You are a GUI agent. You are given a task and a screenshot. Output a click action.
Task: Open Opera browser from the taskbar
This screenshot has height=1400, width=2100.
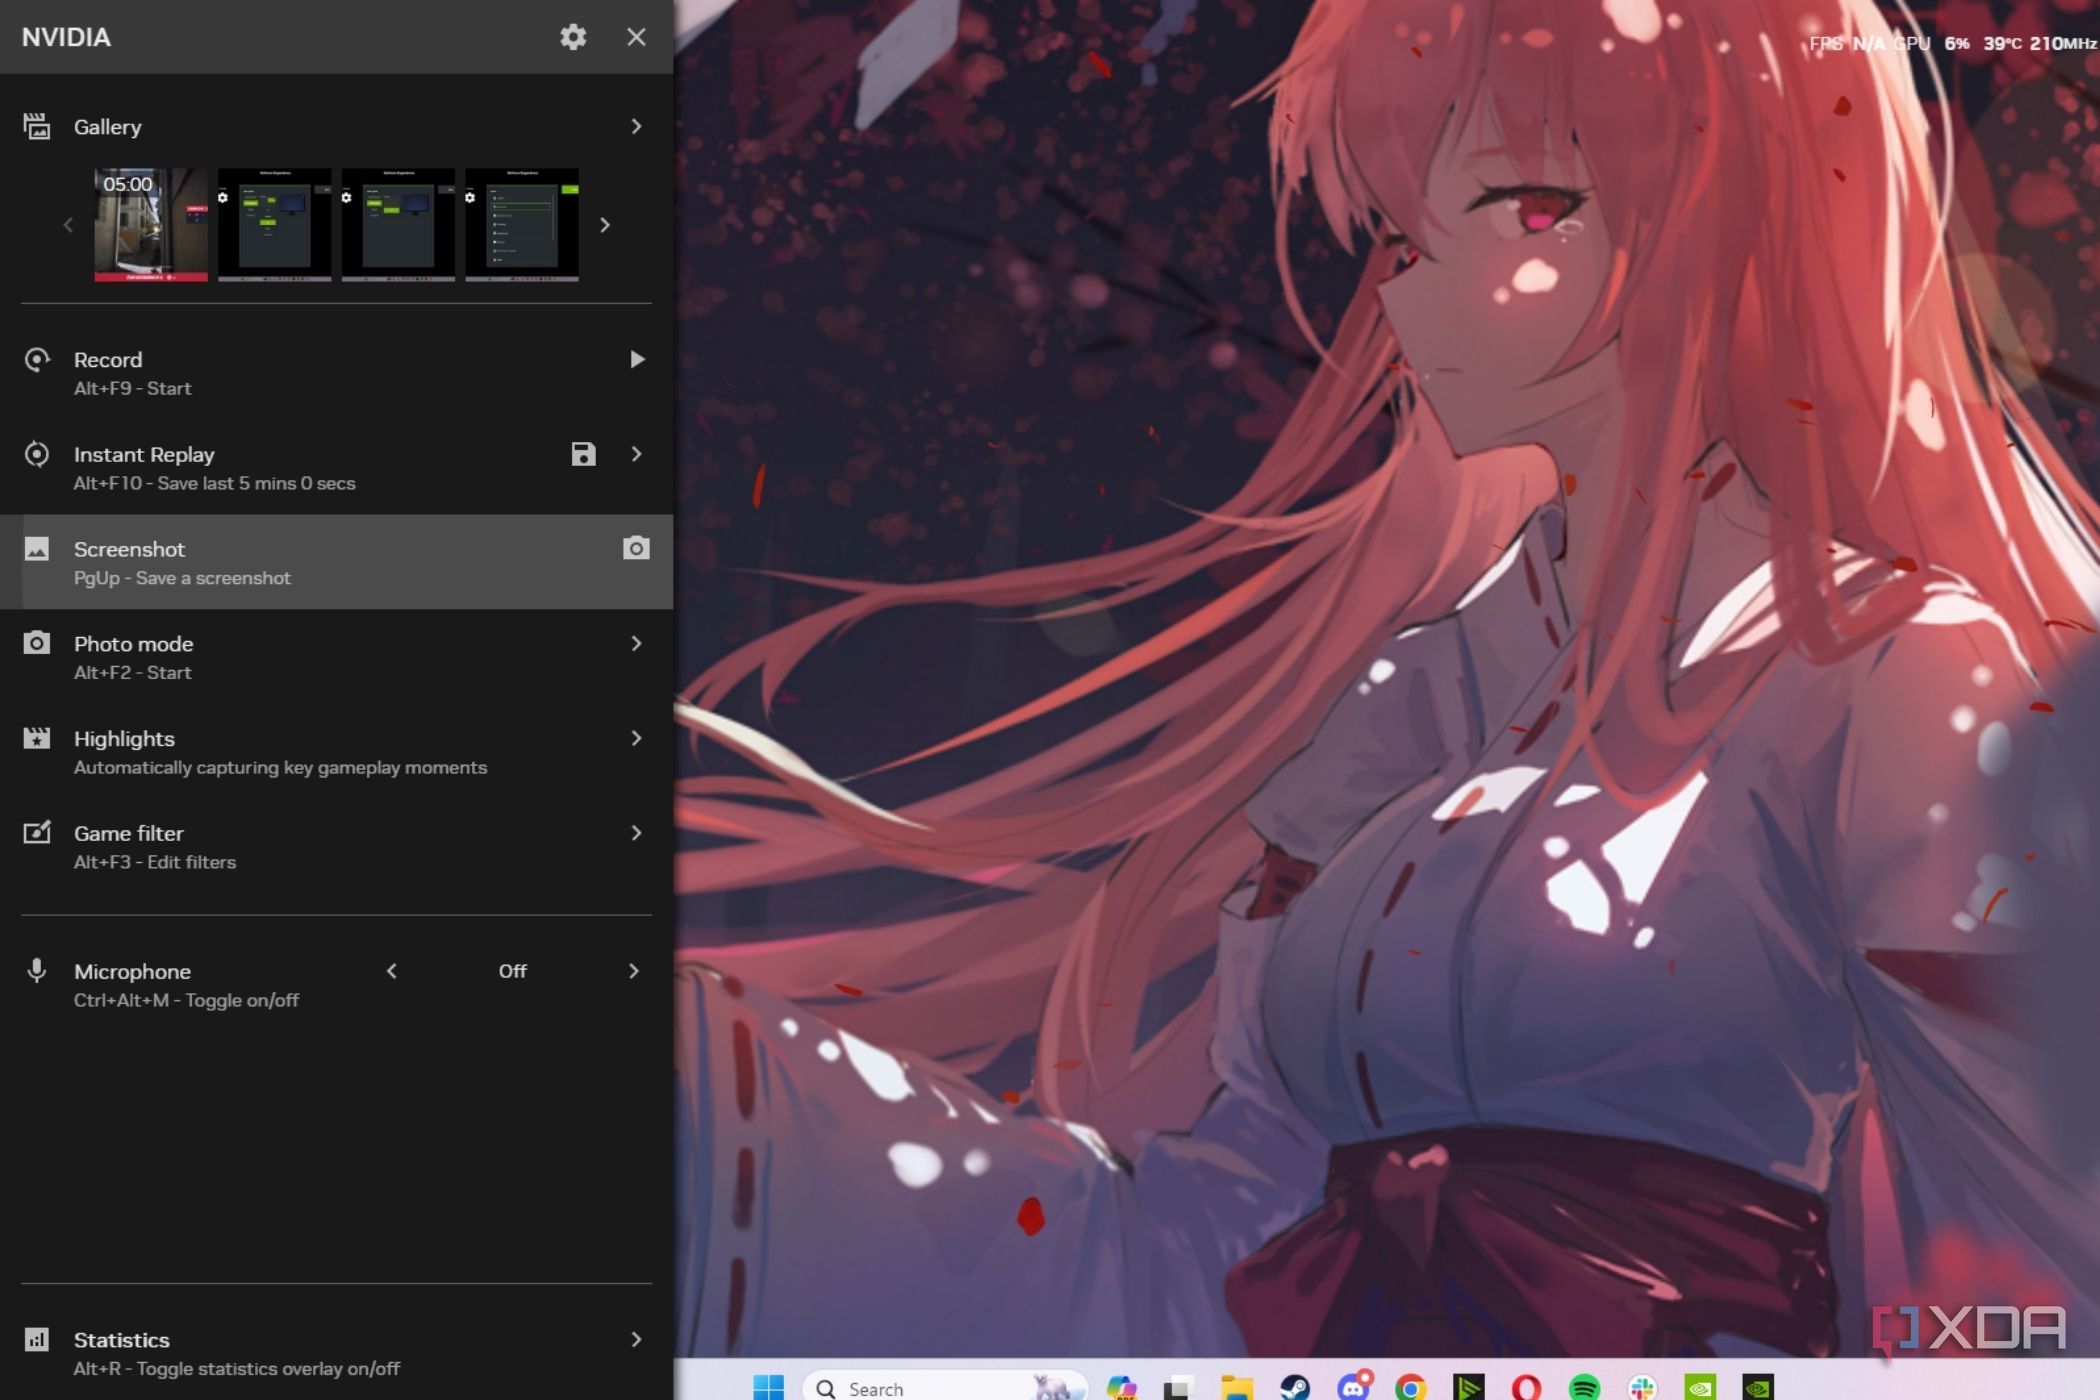point(1526,1387)
